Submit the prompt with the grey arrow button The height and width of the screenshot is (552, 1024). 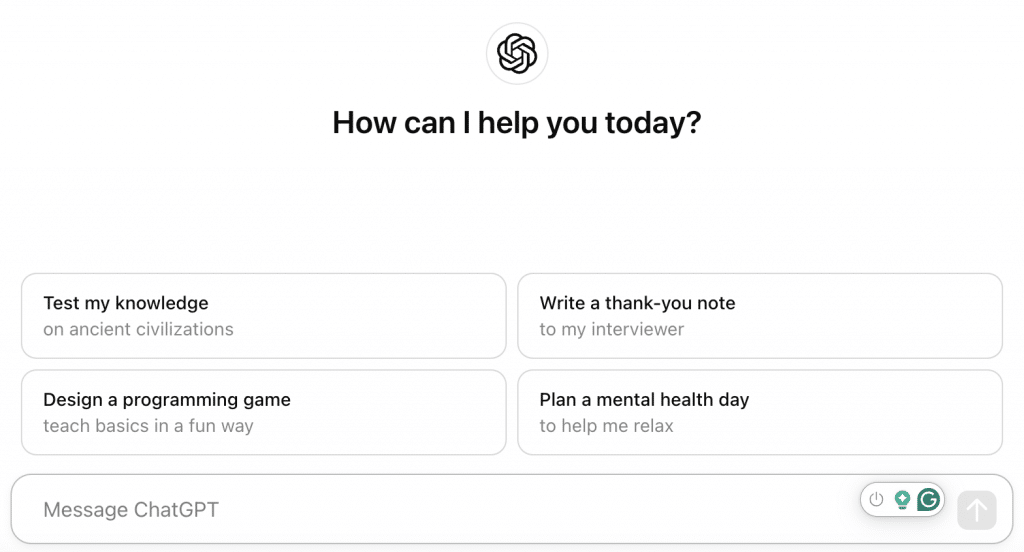coord(976,510)
